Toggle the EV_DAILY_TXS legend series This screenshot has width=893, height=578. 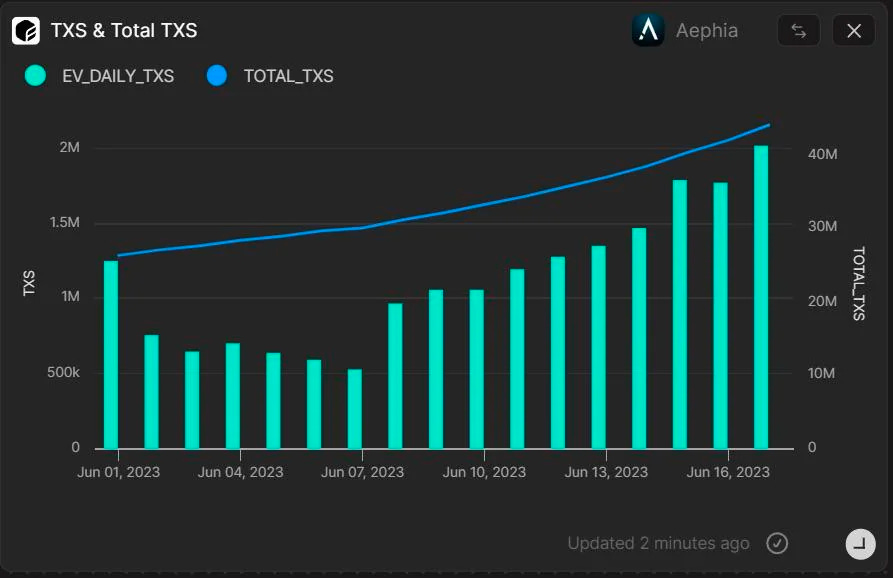pos(100,76)
